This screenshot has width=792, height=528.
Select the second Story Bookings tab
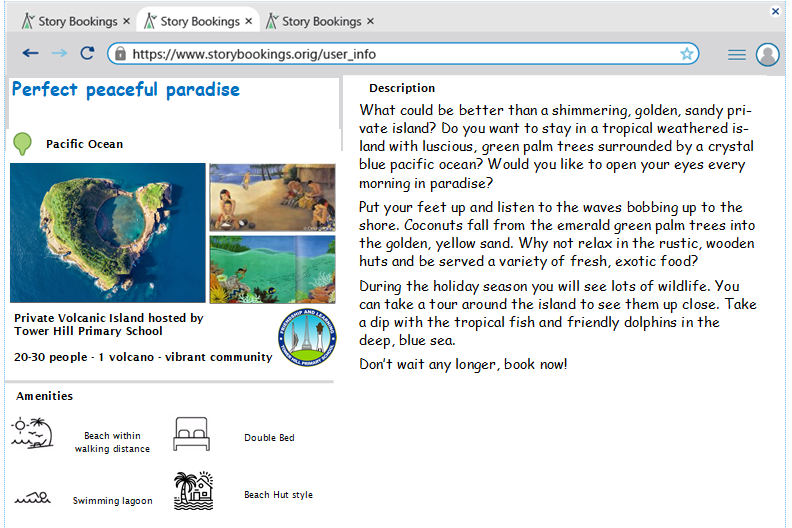[198, 21]
